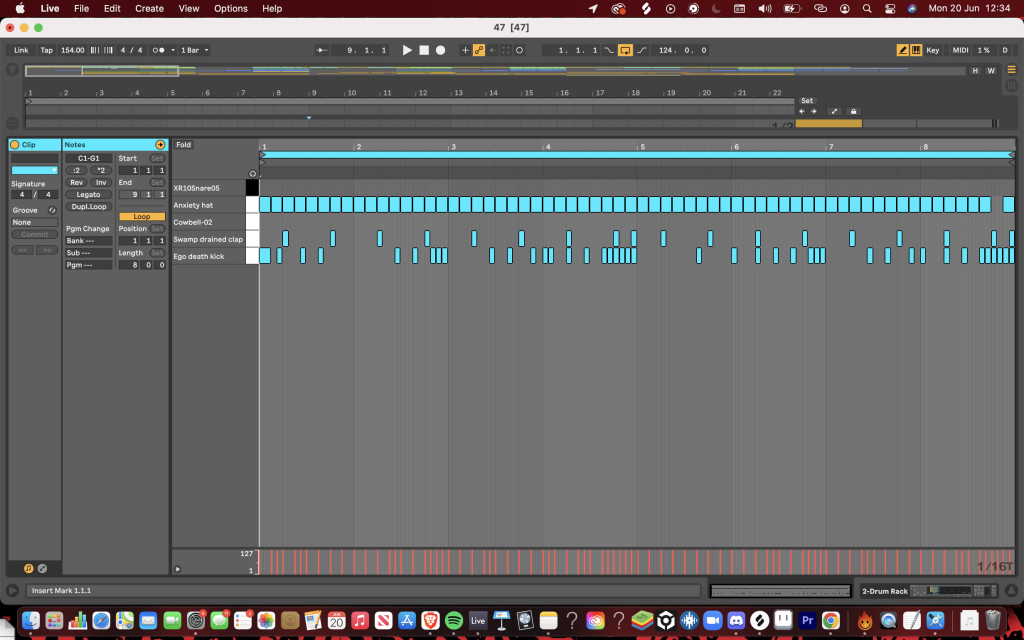Click the tempo nudge up icon

108,50
